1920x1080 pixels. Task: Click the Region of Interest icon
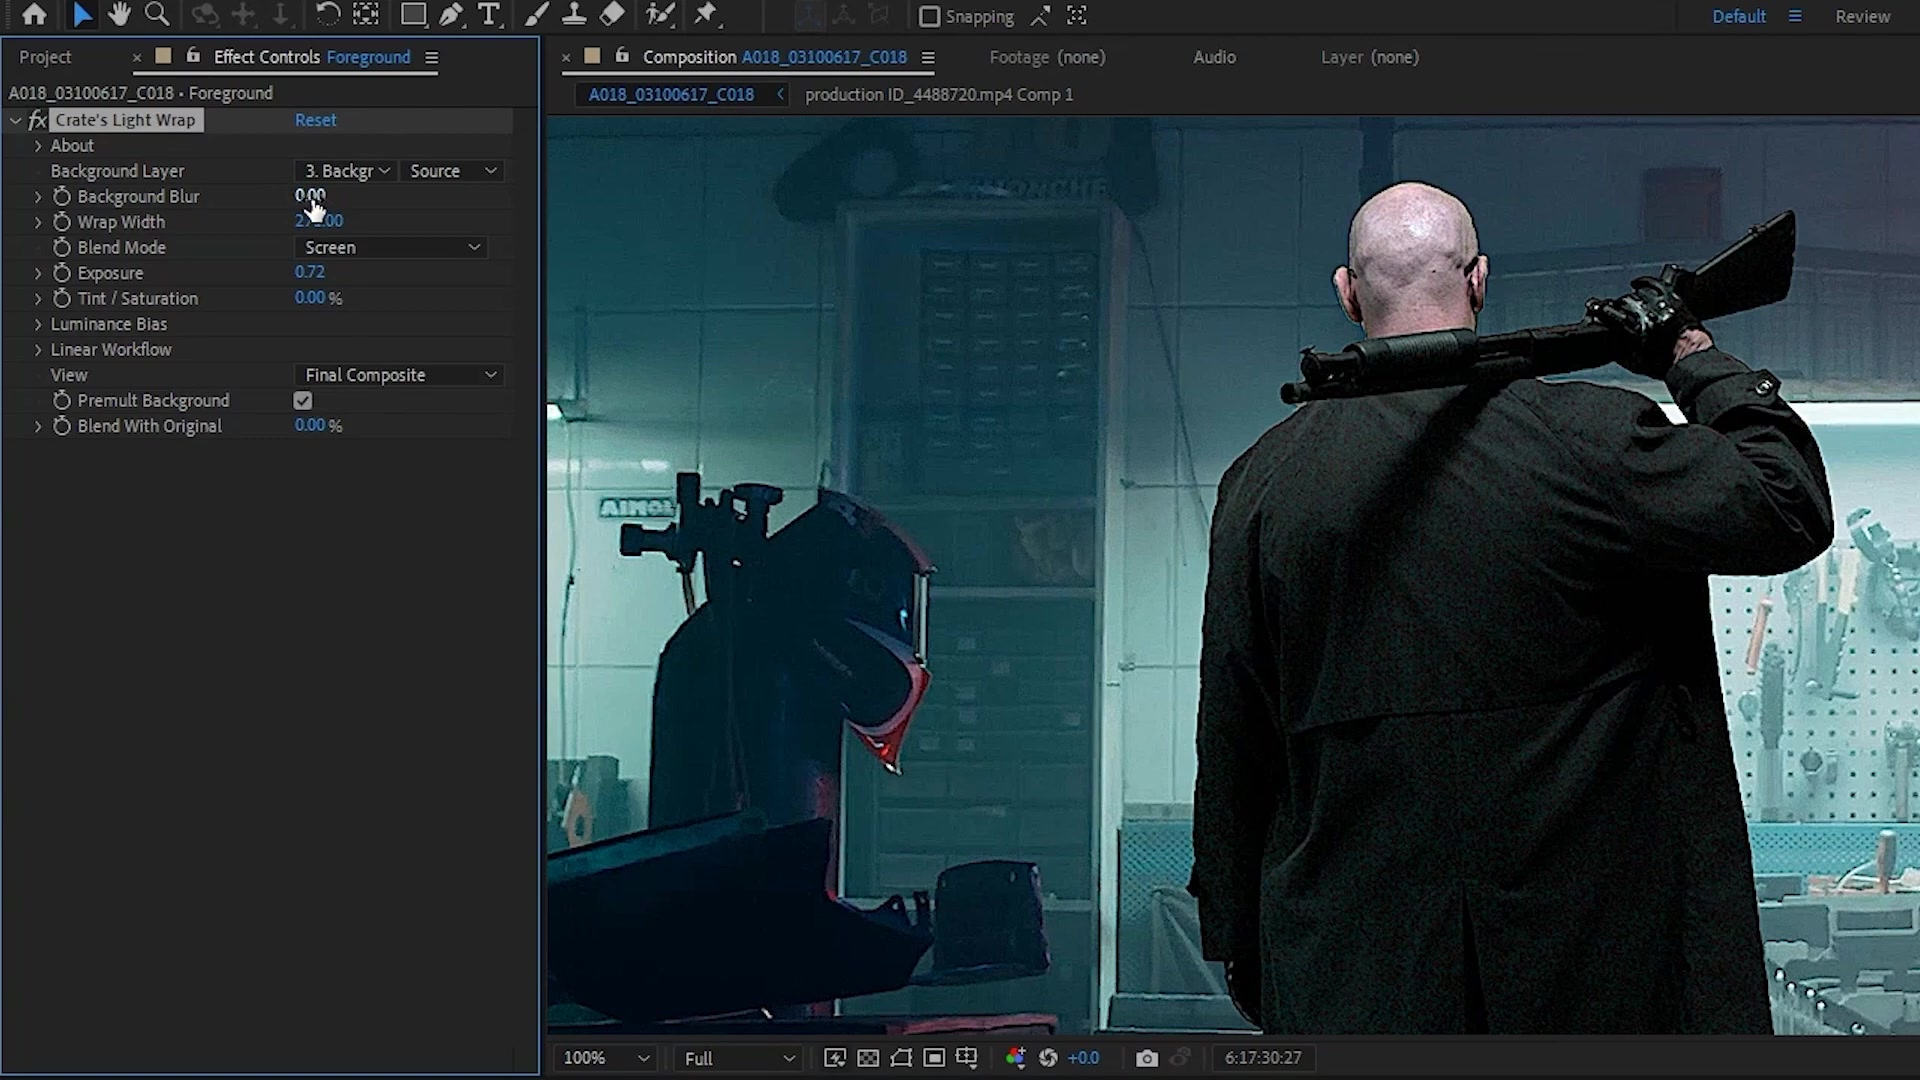[x=934, y=1058]
